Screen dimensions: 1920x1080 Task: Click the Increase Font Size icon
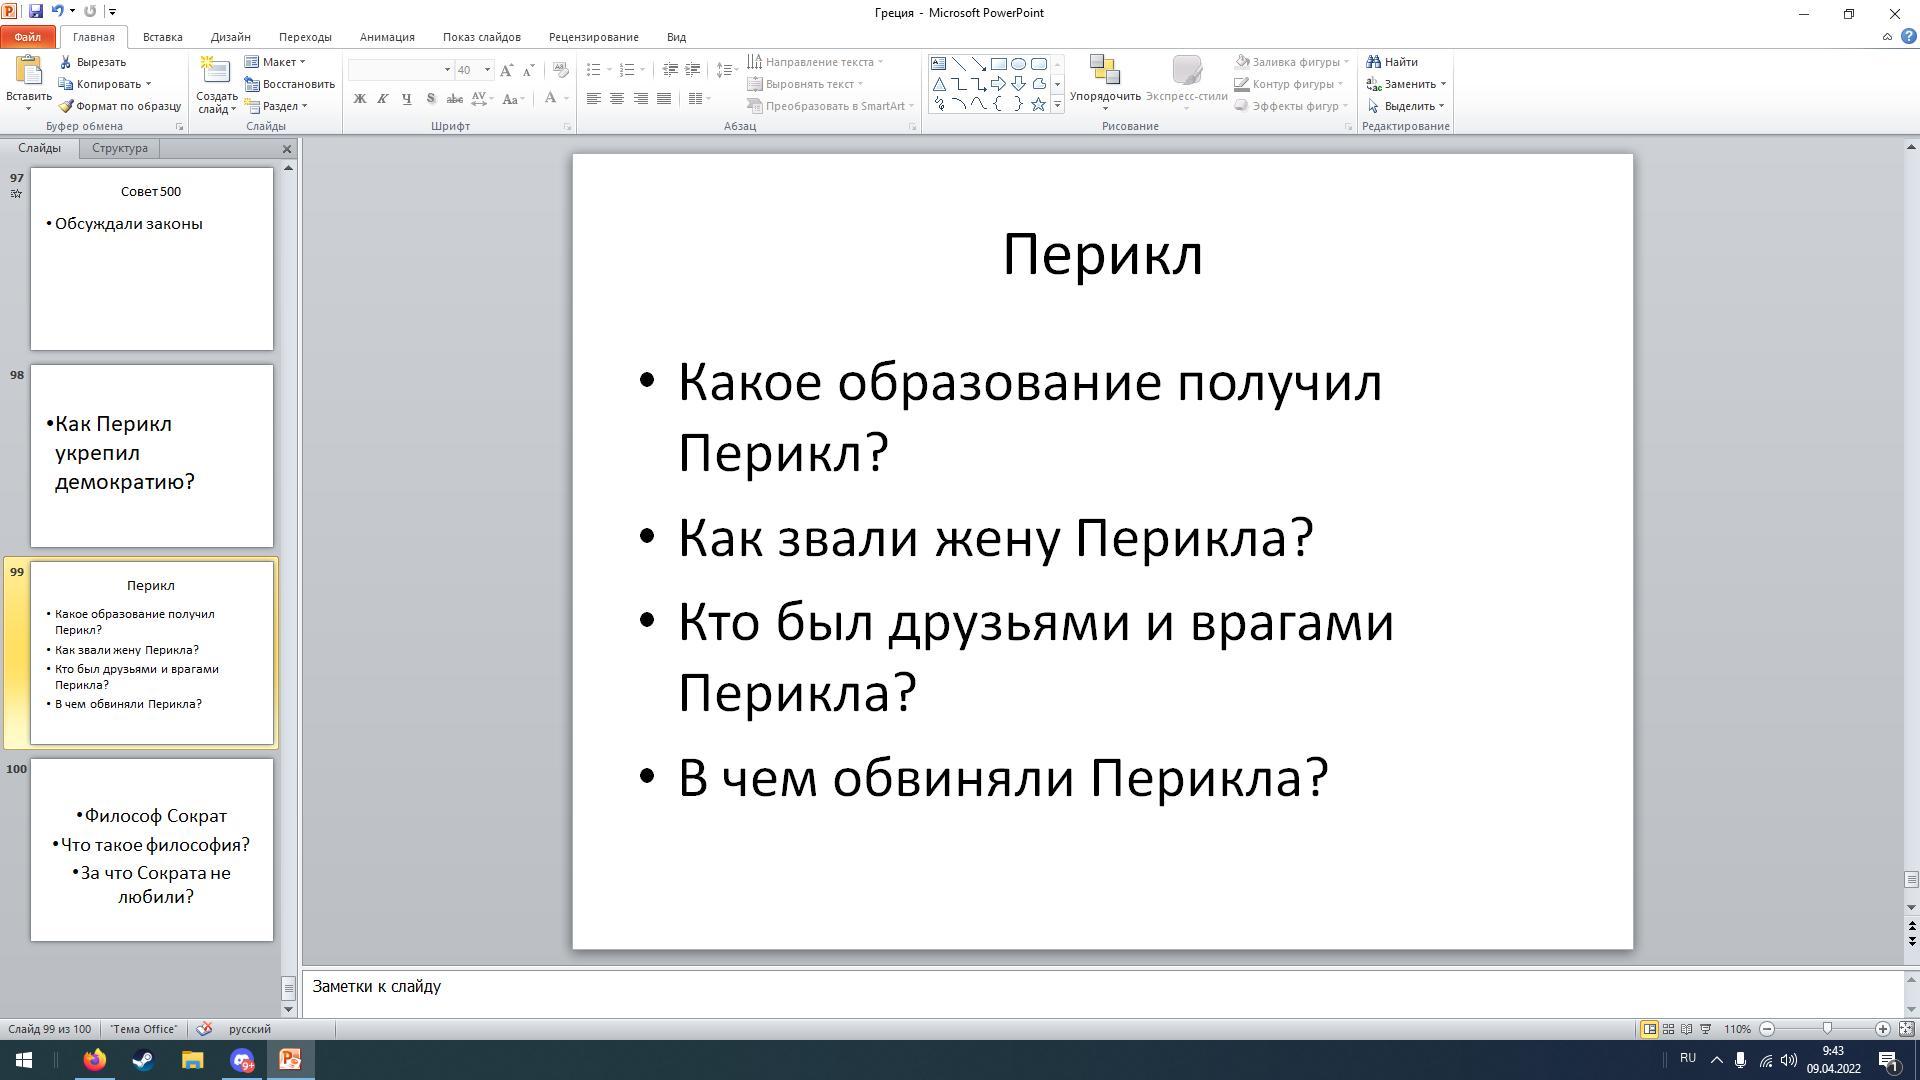tap(506, 70)
